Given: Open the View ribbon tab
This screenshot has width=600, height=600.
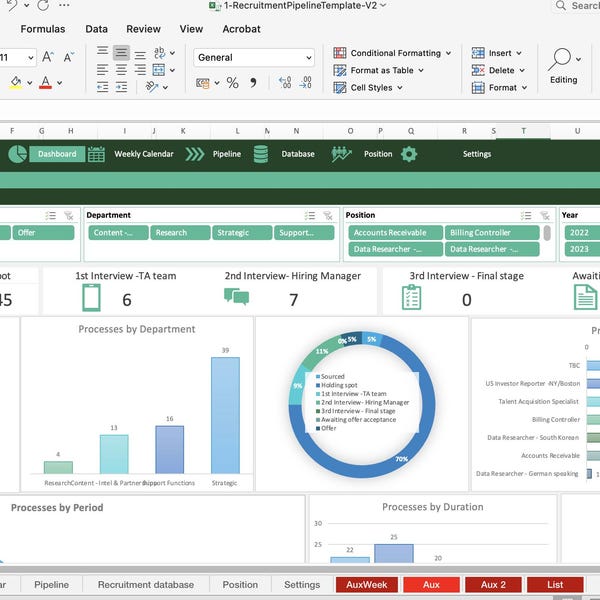Looking at the screenshot, I should pos(191,29).
